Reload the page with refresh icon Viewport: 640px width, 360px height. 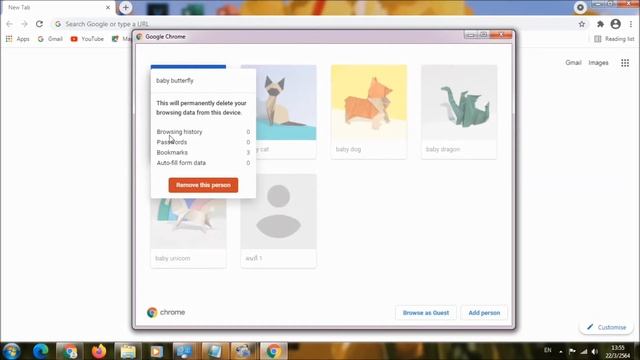point(39,24)
